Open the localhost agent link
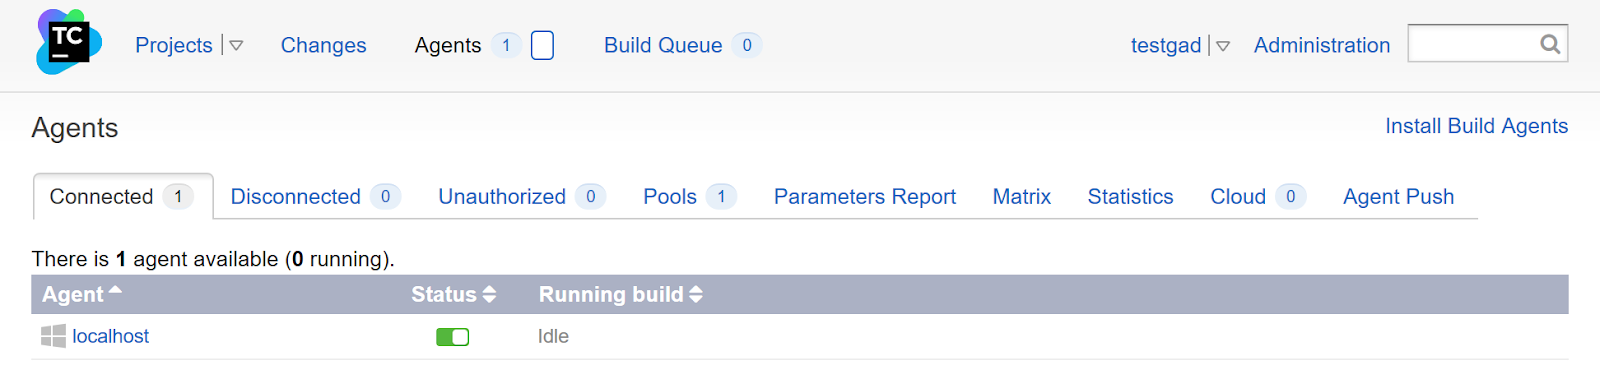Image resolution: width=1600 pixels, height=379 pixels. tap(111, 336)
